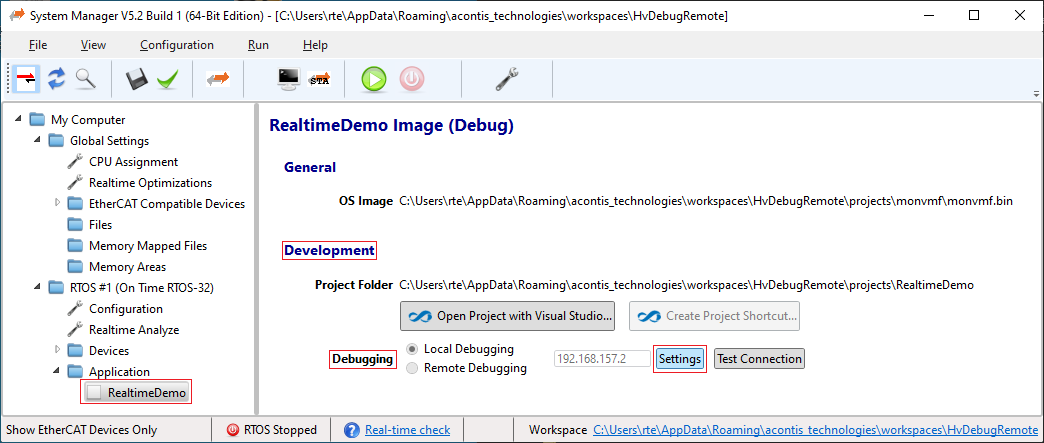
Task: Click the toolbar overflow arrow
Action: click(1036, 93)
